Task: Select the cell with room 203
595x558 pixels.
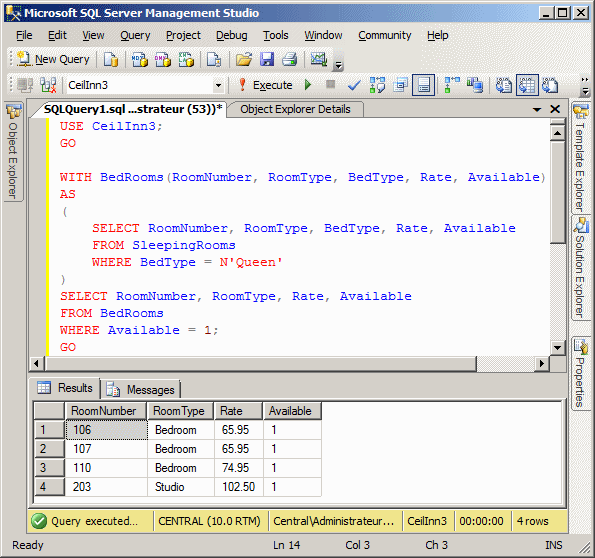Action: (106, 487)
